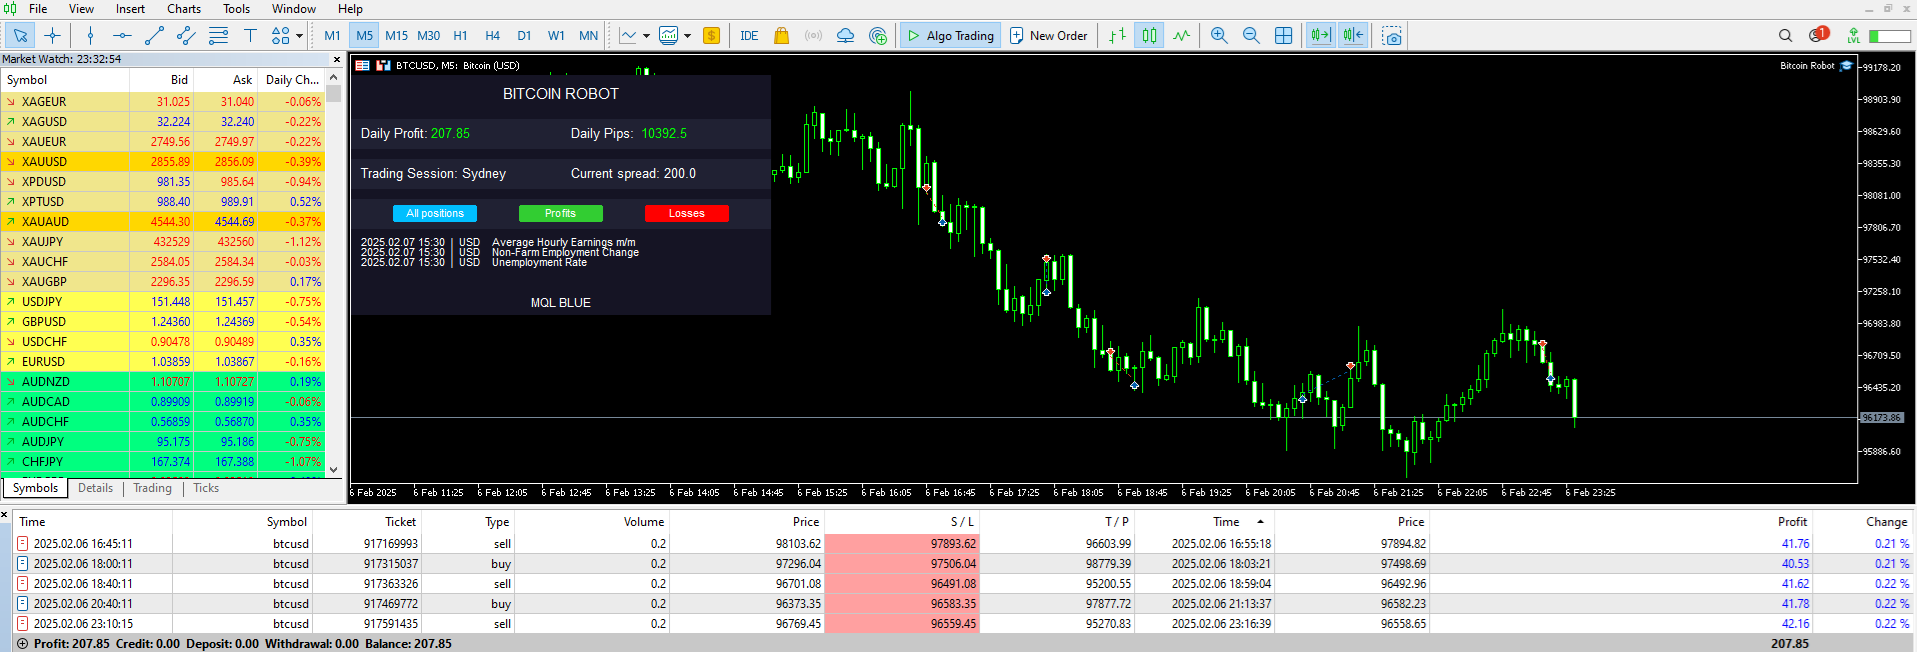The image size is (1917, 652).
Task: Sort Market Watch by Symbol header
Action: pos(27,80)
